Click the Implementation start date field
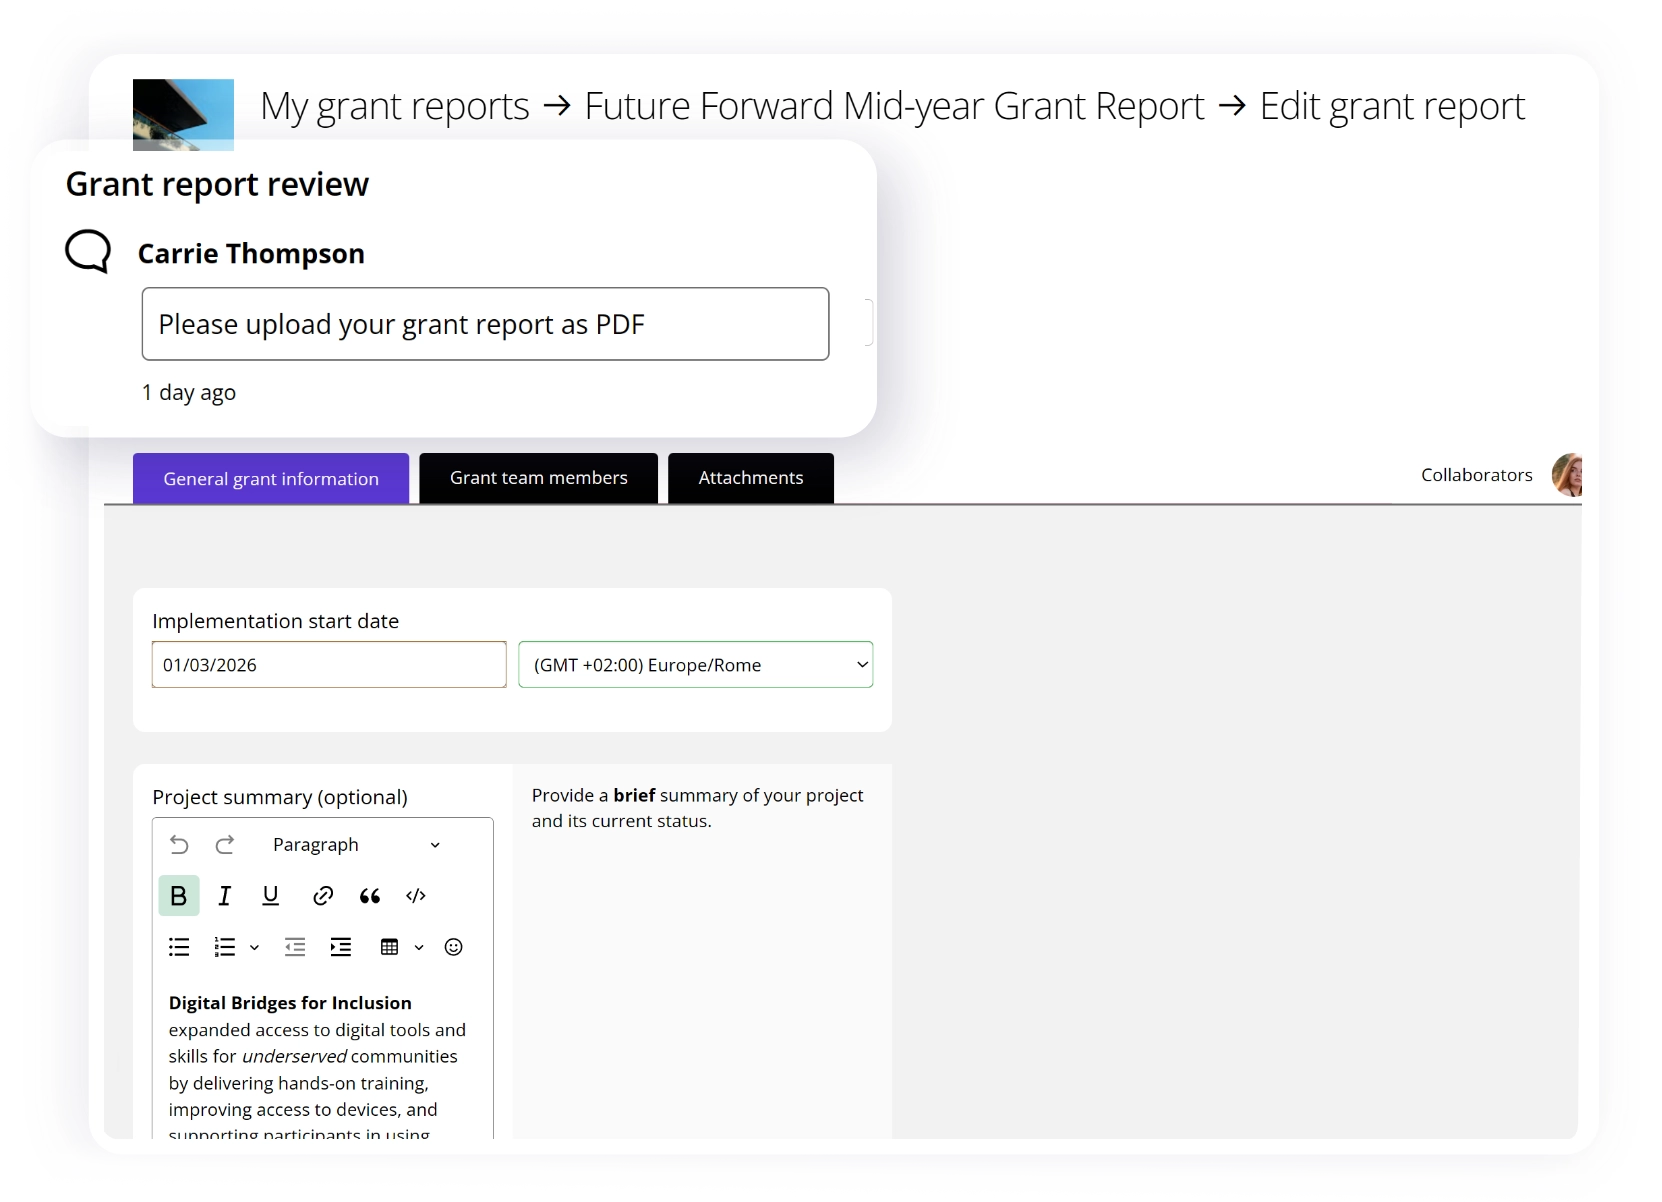 click(329, 665)
